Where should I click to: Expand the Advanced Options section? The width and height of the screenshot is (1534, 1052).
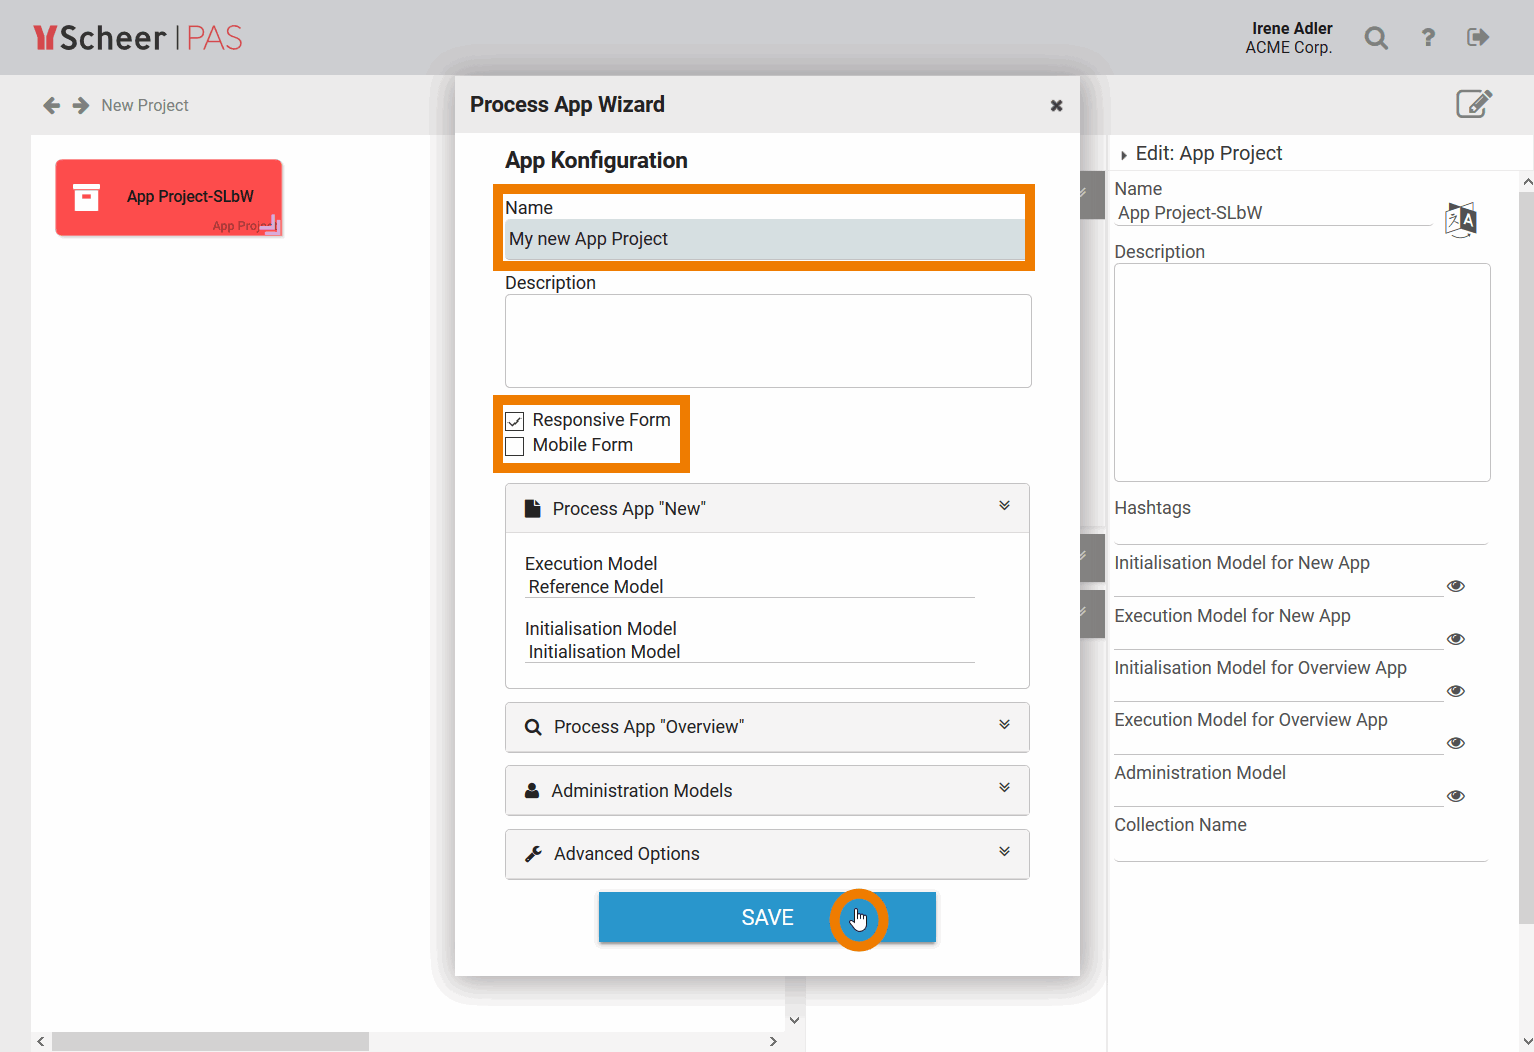(1004, 852)
